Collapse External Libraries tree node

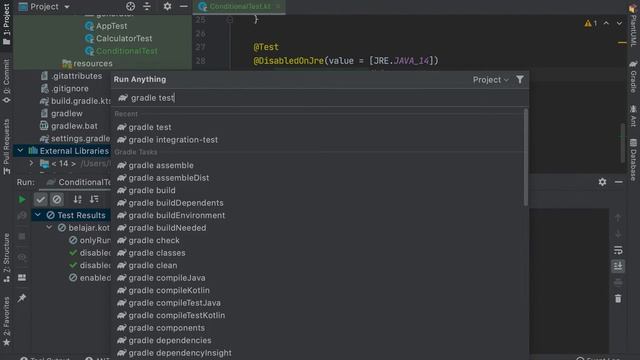pos(20,151)
